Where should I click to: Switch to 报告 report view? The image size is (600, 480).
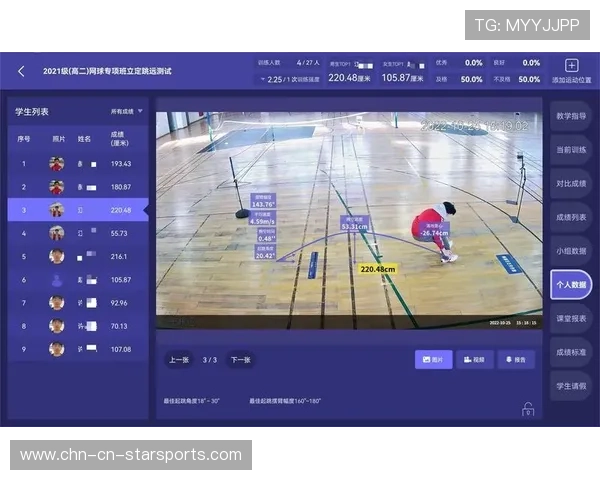click(x=516, y=359)
